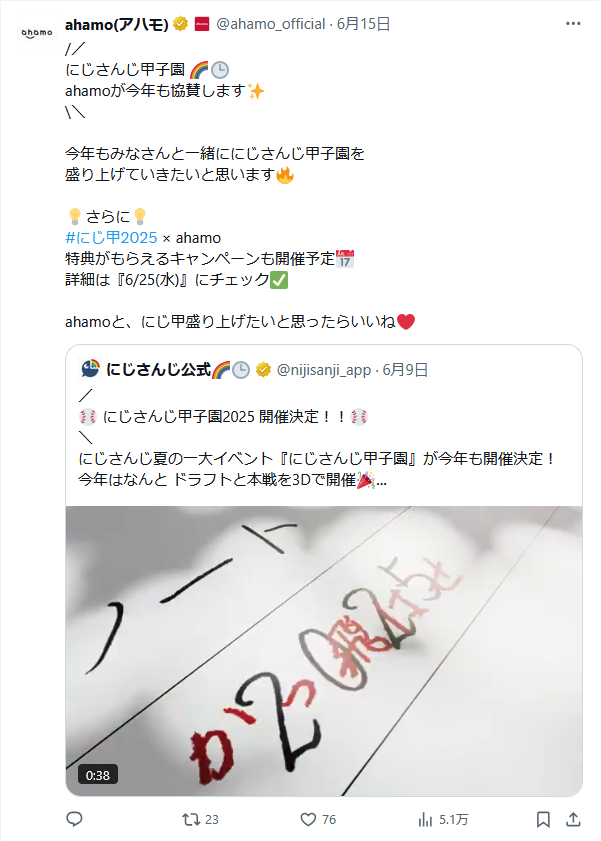The width and height of the screenshot is (601, 841).
Task: Open the 6月15日 post timestamp
Action: pyautogui.click(x=363, y=24)
